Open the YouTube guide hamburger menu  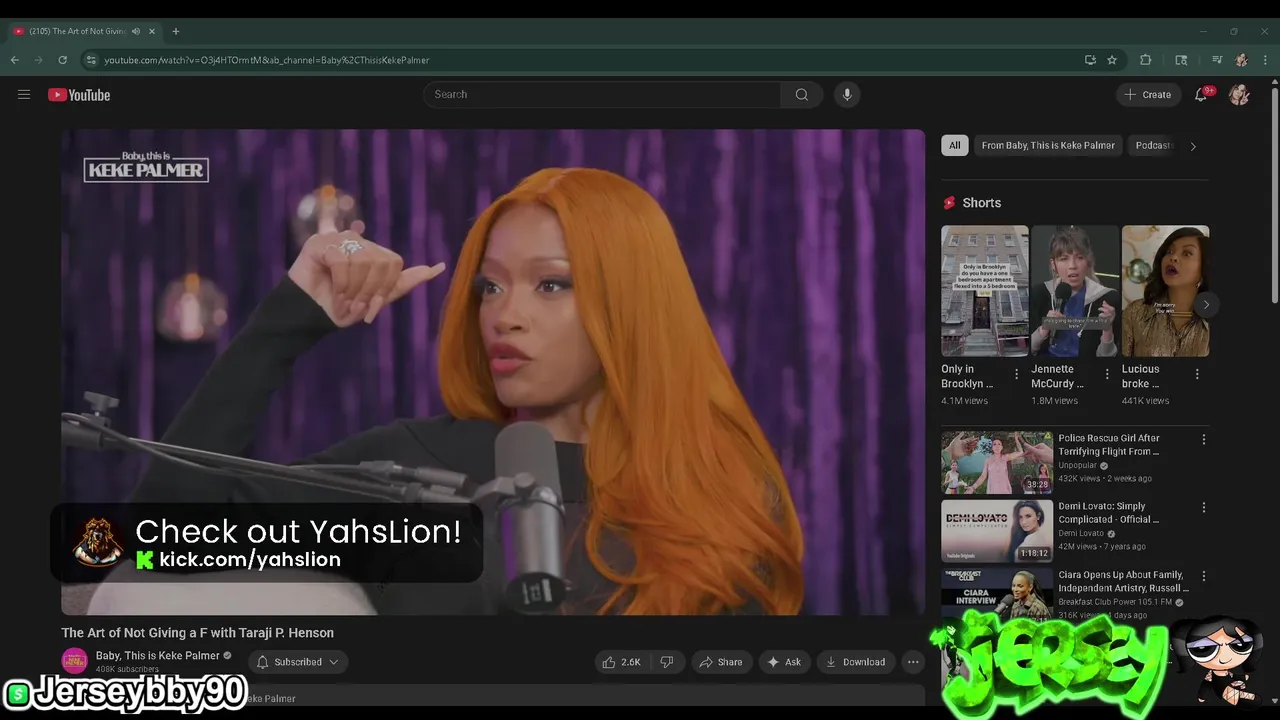(x=24, y=95)
